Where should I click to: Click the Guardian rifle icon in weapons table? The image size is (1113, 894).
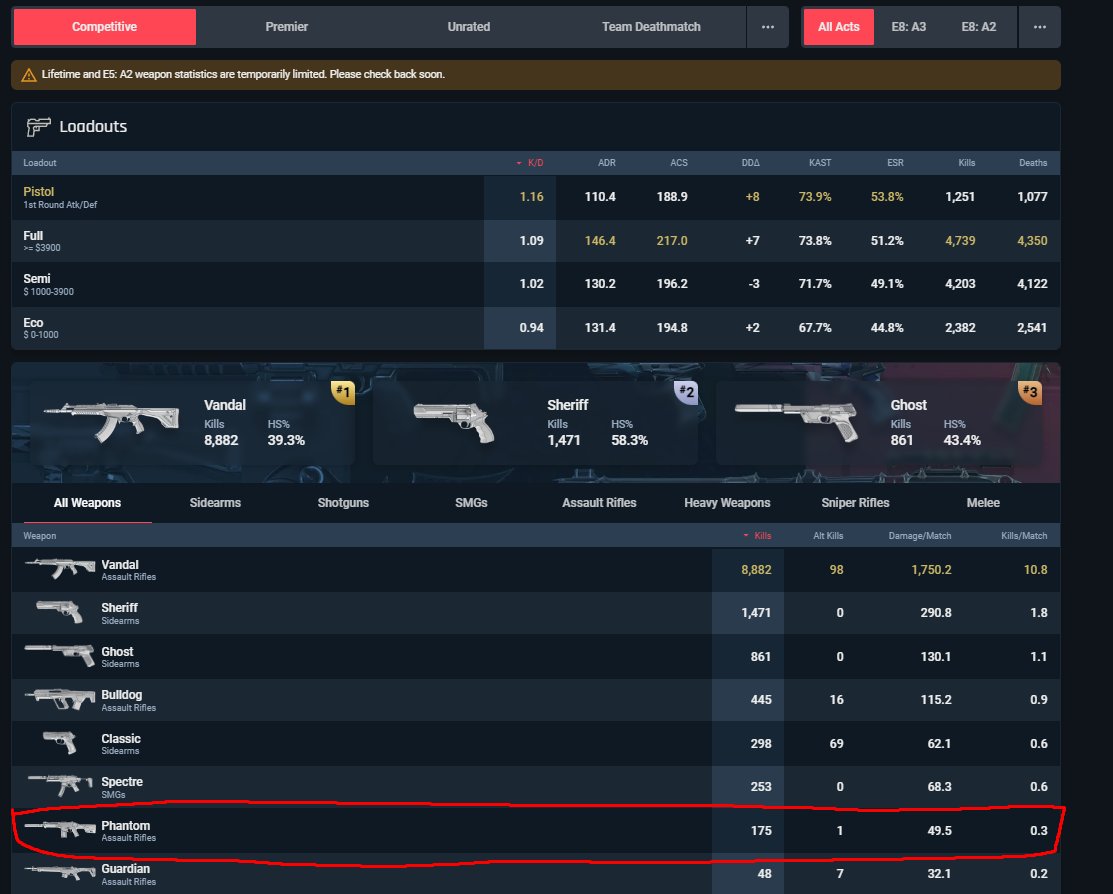pyautogui.click(x=60, y=871)
